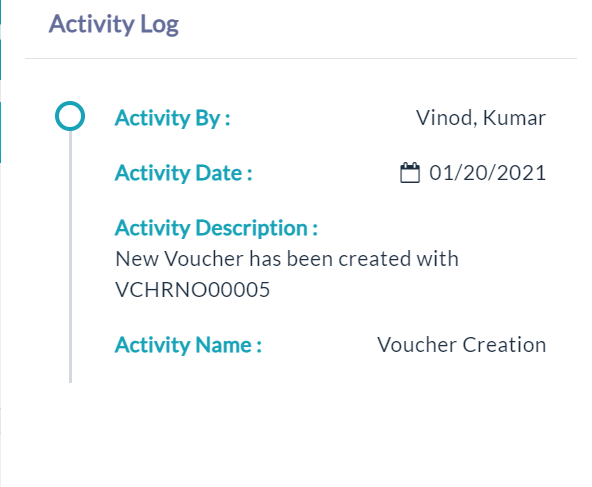The width and height of the screenshot is (592, 487).
Task: Click the Activity Log heading
Action: pyautogui.click(x=114, y=24)
